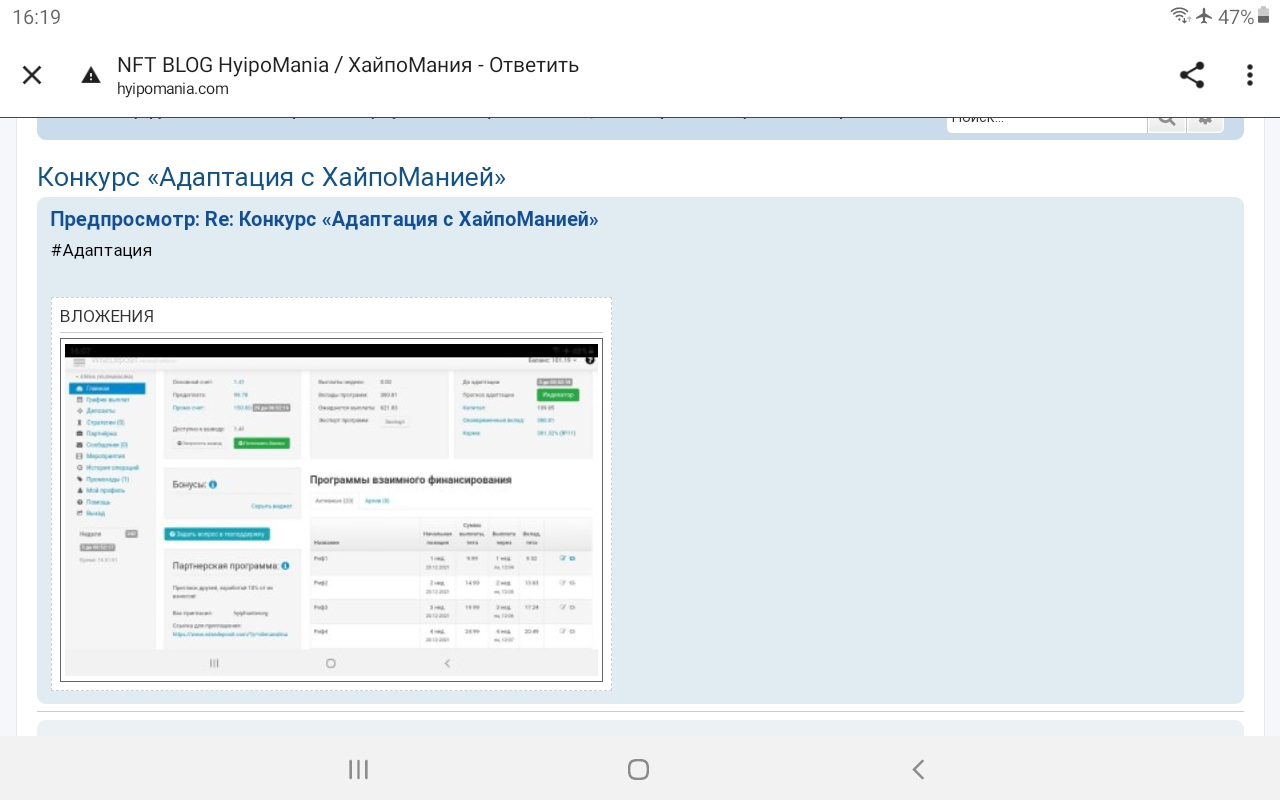Focus the Поиск search field

coord(1045,120)
